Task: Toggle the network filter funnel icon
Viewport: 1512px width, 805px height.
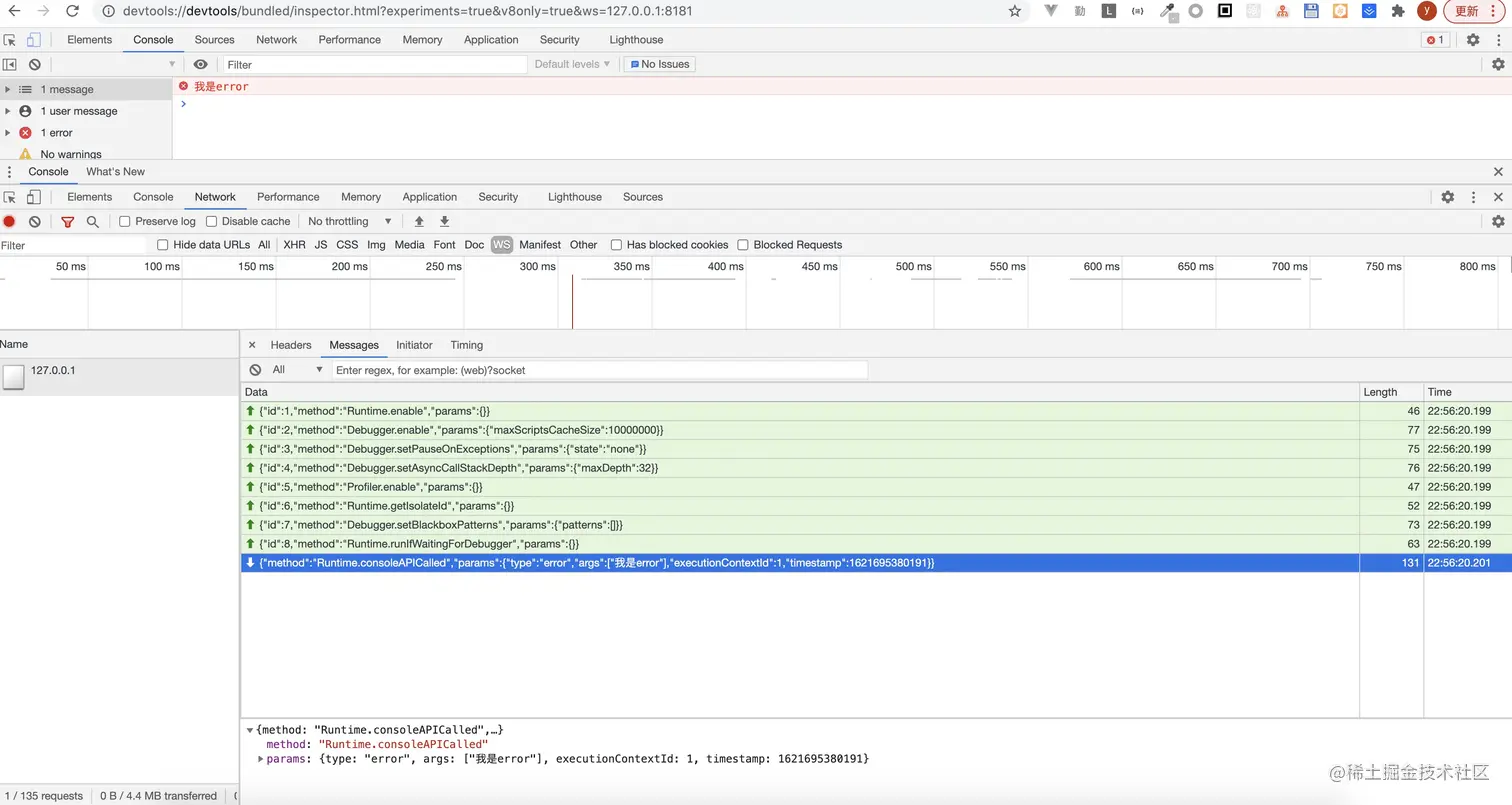Action: (68, 222)
